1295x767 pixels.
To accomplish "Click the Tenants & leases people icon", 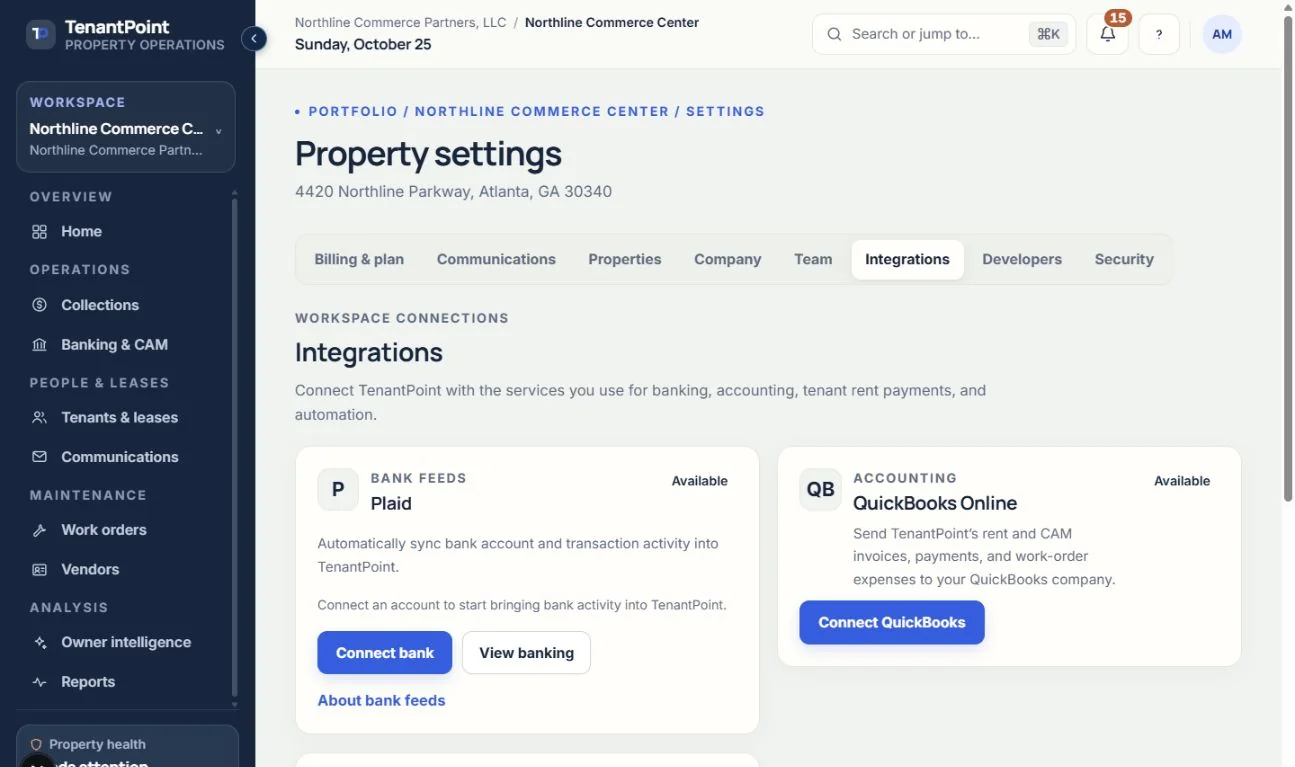I will point(40,418).
